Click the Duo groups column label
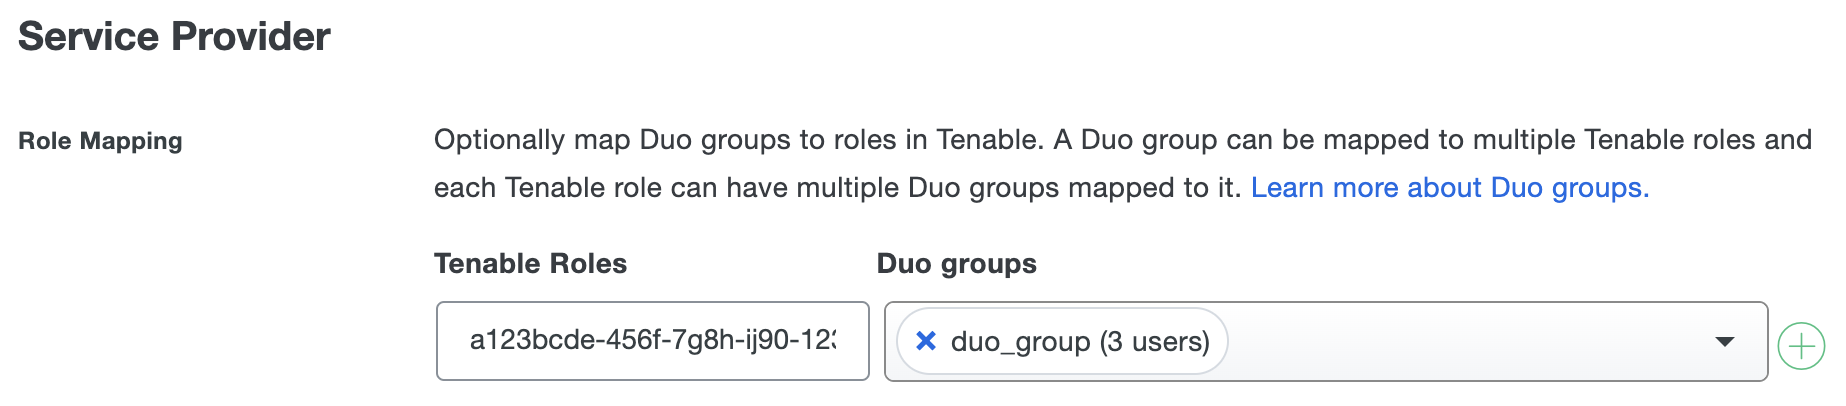This screenshot has width=1846, height=406. coord(956,264)
